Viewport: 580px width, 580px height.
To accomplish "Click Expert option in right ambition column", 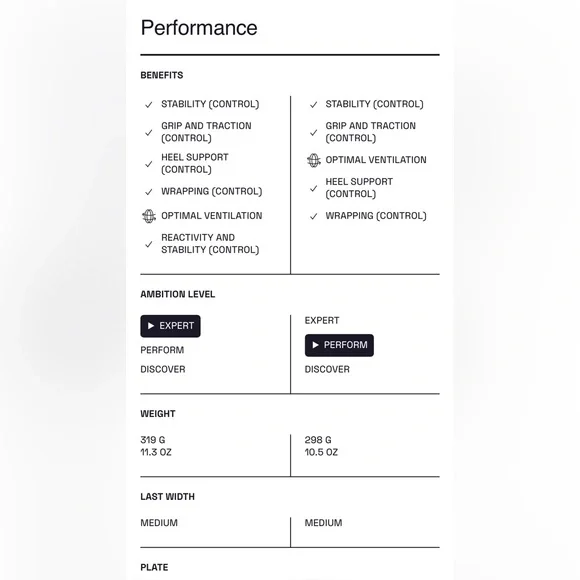I will coord(322,320).
